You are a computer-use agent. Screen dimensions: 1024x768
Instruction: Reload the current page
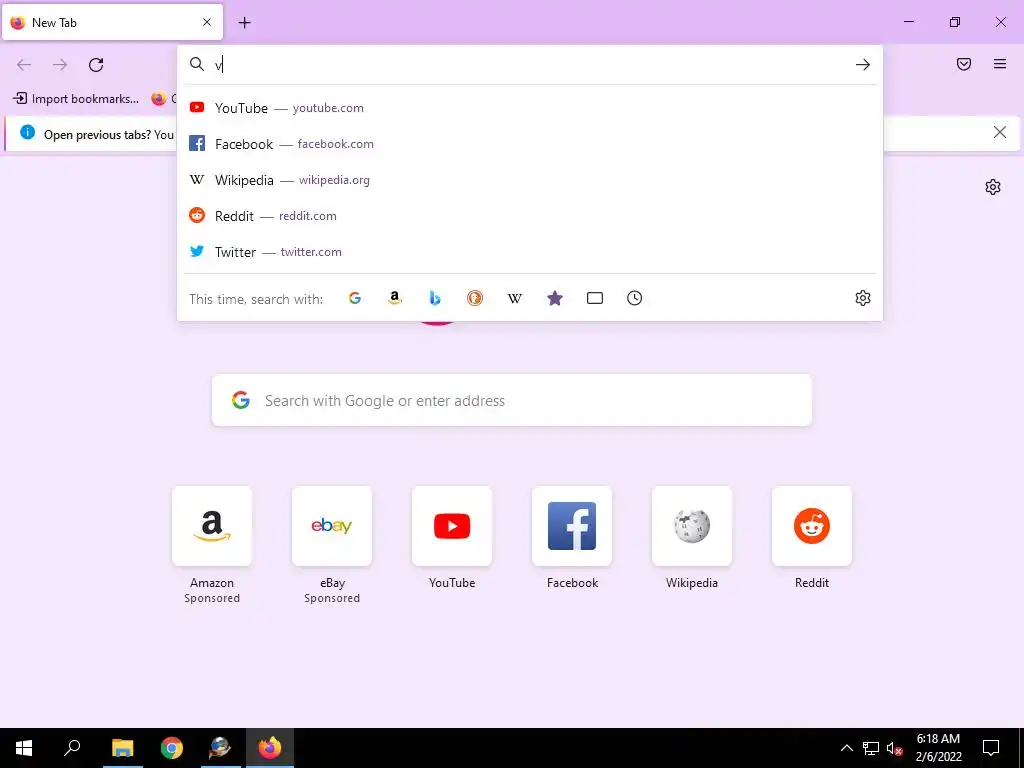coord(96,65)
